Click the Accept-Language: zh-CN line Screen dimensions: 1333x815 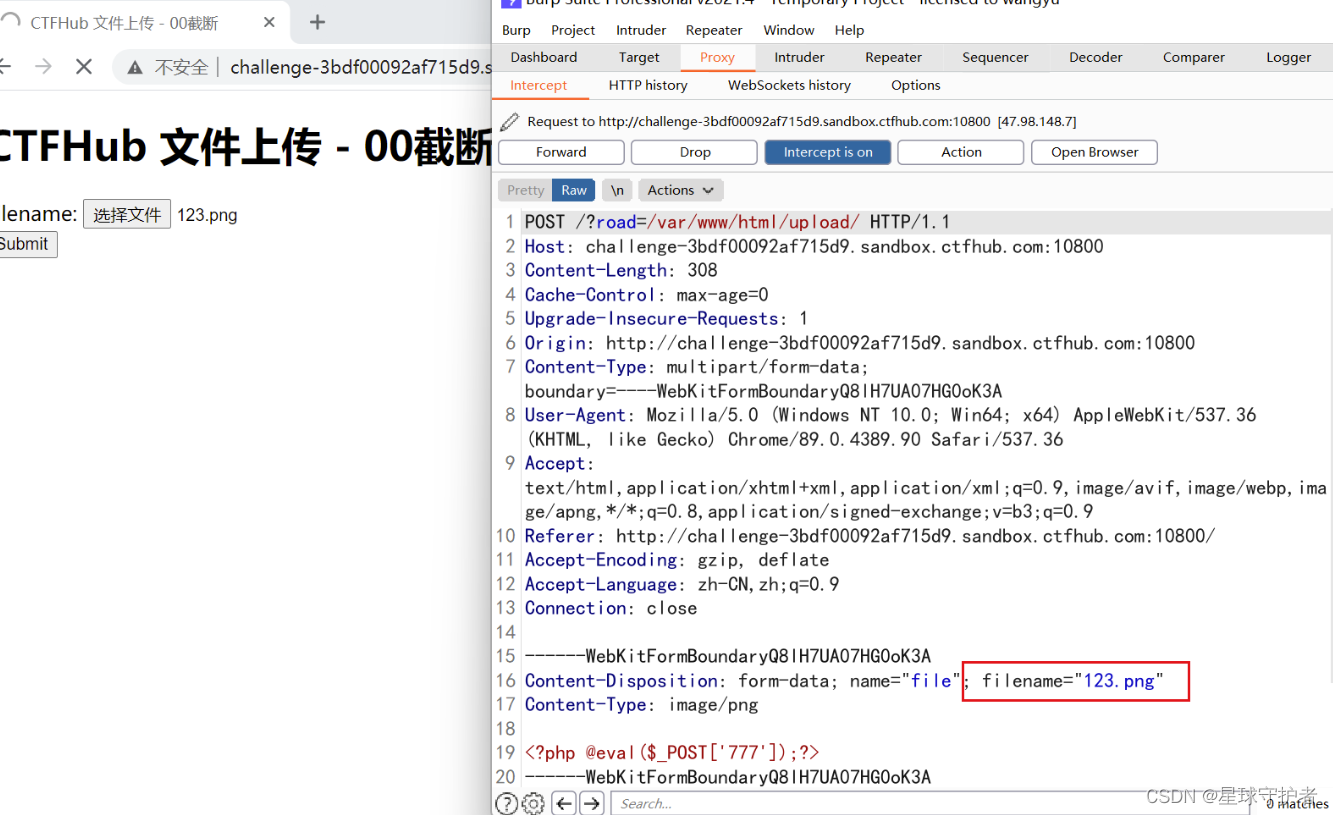(x=682, y=584)
